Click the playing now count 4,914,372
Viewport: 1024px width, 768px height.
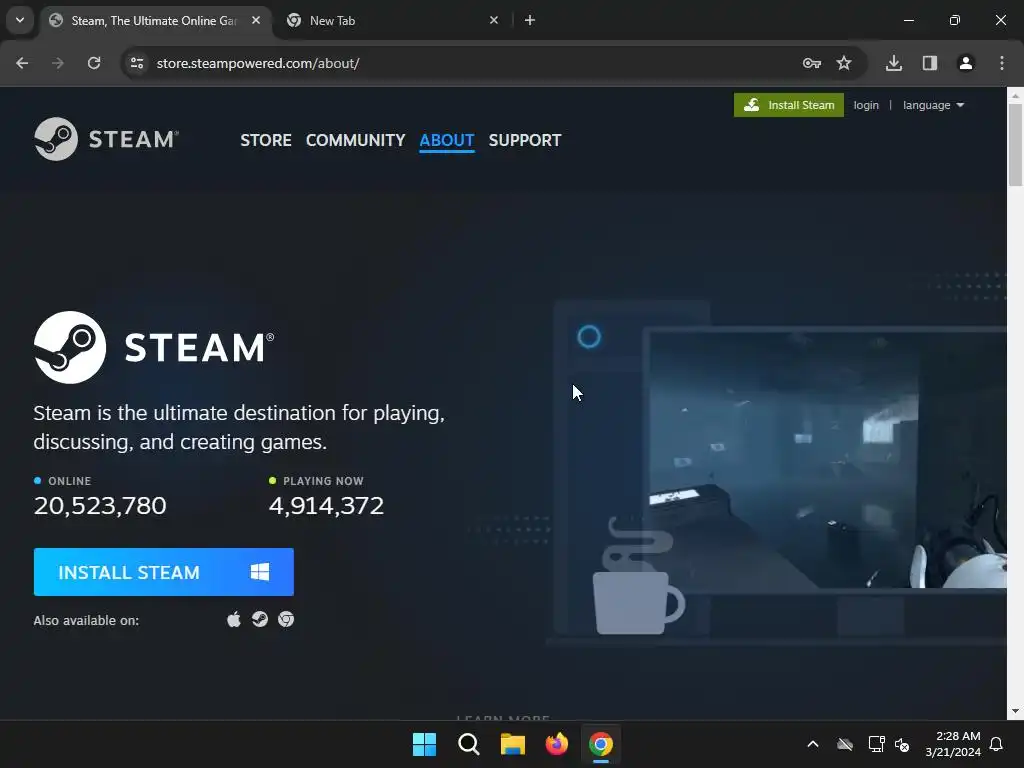[x=327, y=505]
